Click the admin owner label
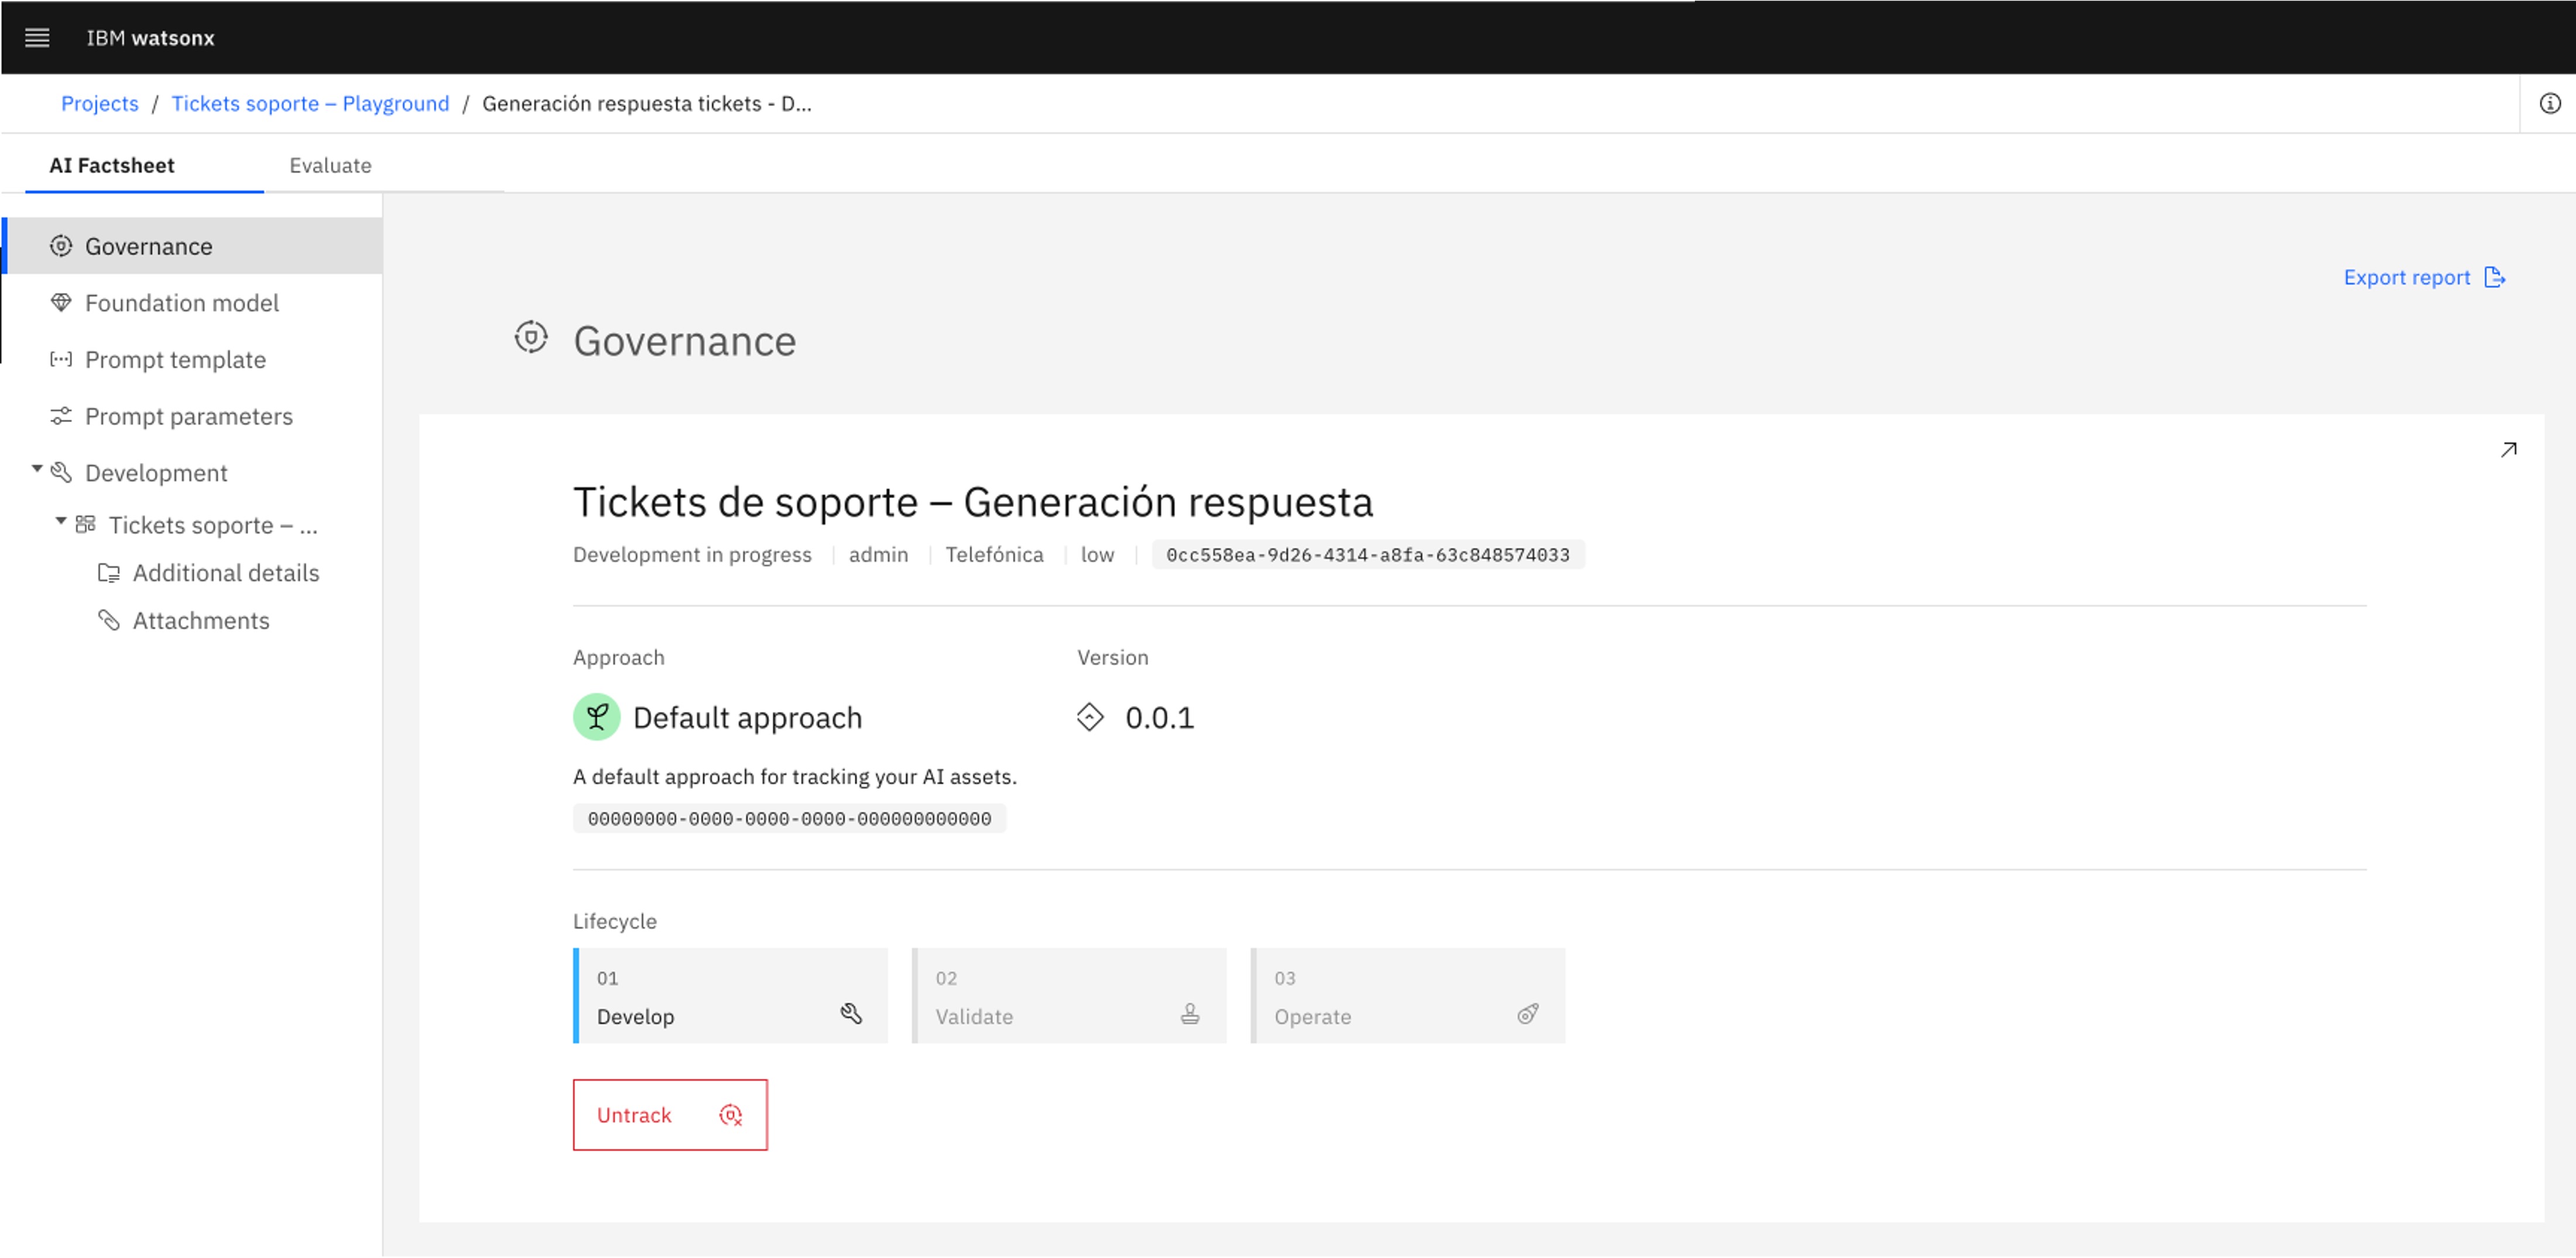The width and height of the screenshot is (2576, 1258). tap(878, 554)
